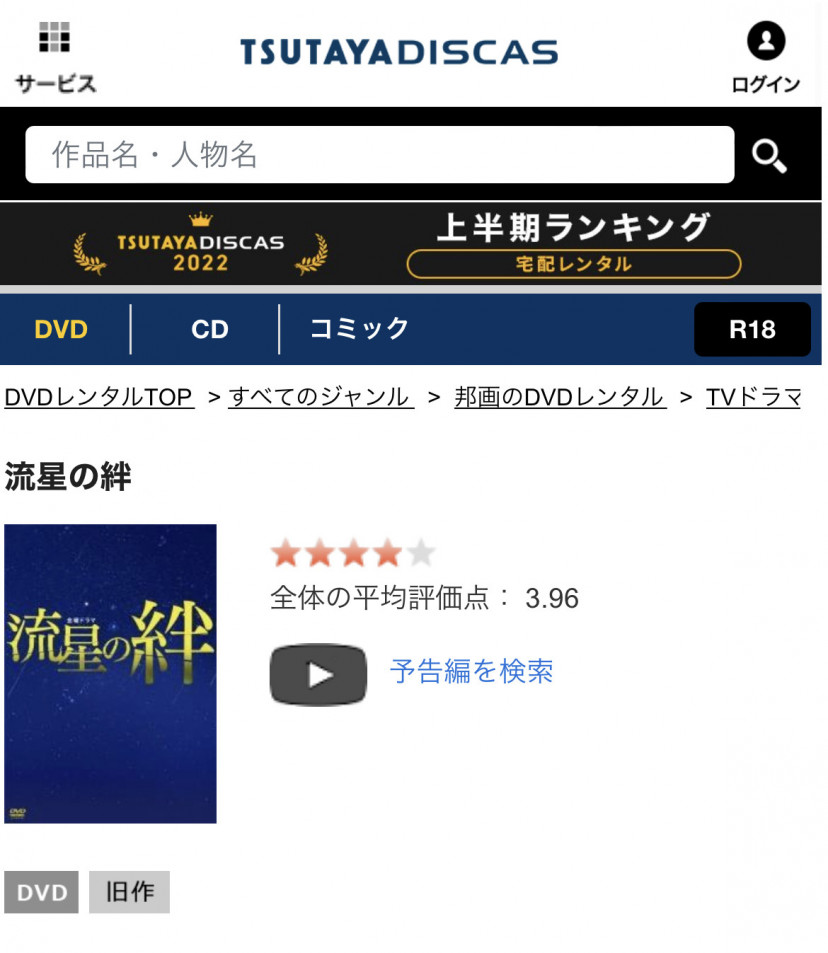Click the YouTube play trailer icon
The width and height of the screenshot is (828, 953).
pos(318,674)
